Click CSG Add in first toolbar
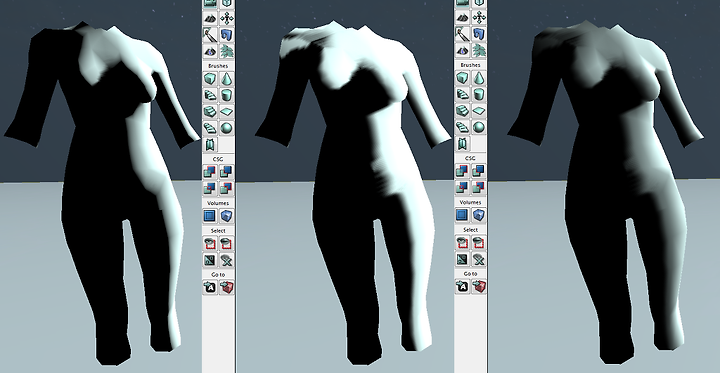The height and width of the screenshot is (373, 720). 210,172
